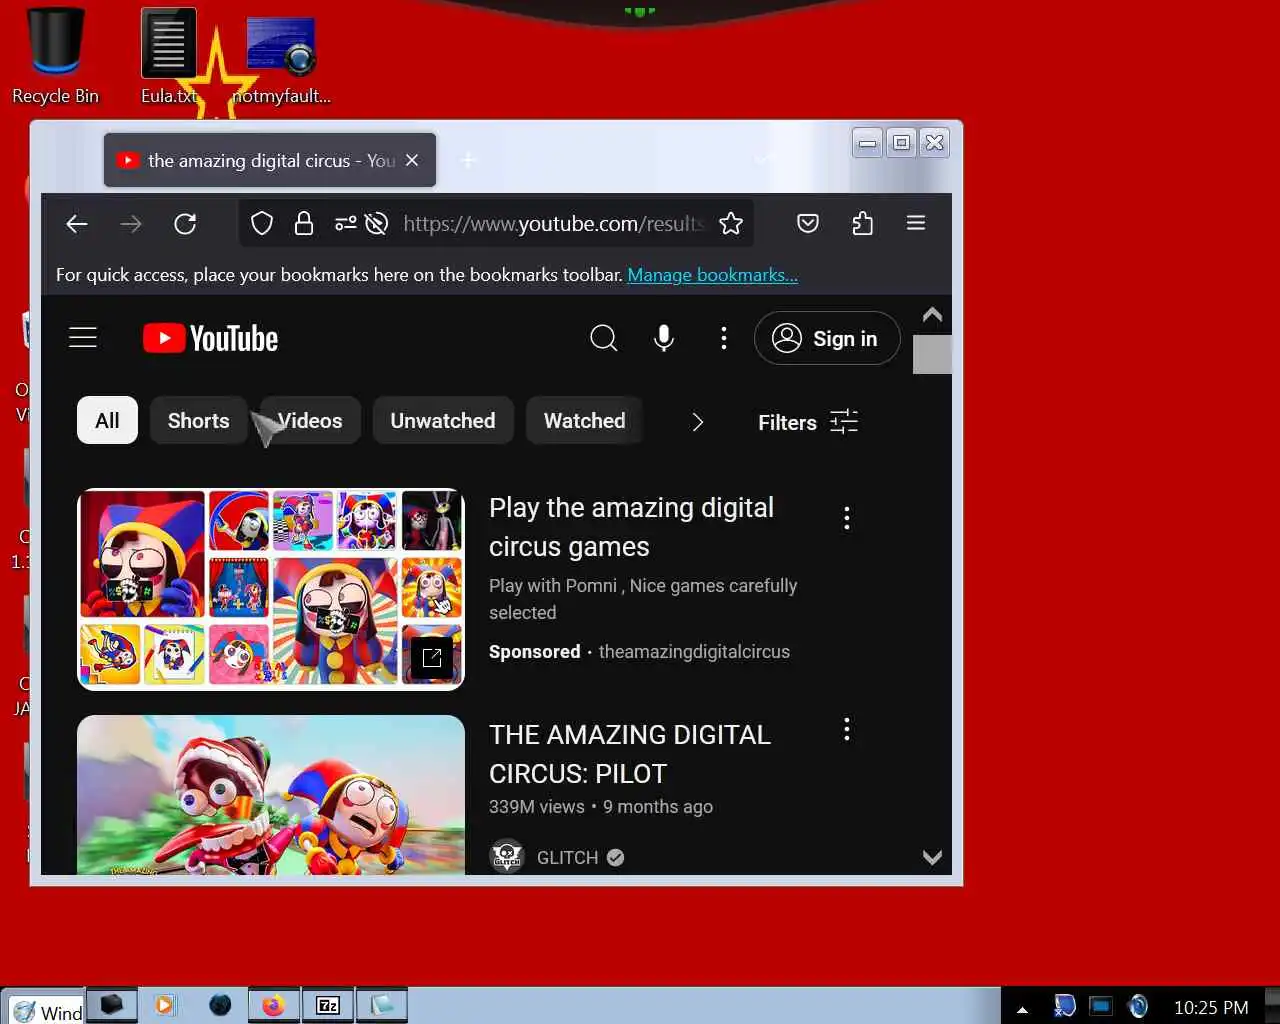
Task: Open the Manage bookmarks link
Action: pos(712,275)
